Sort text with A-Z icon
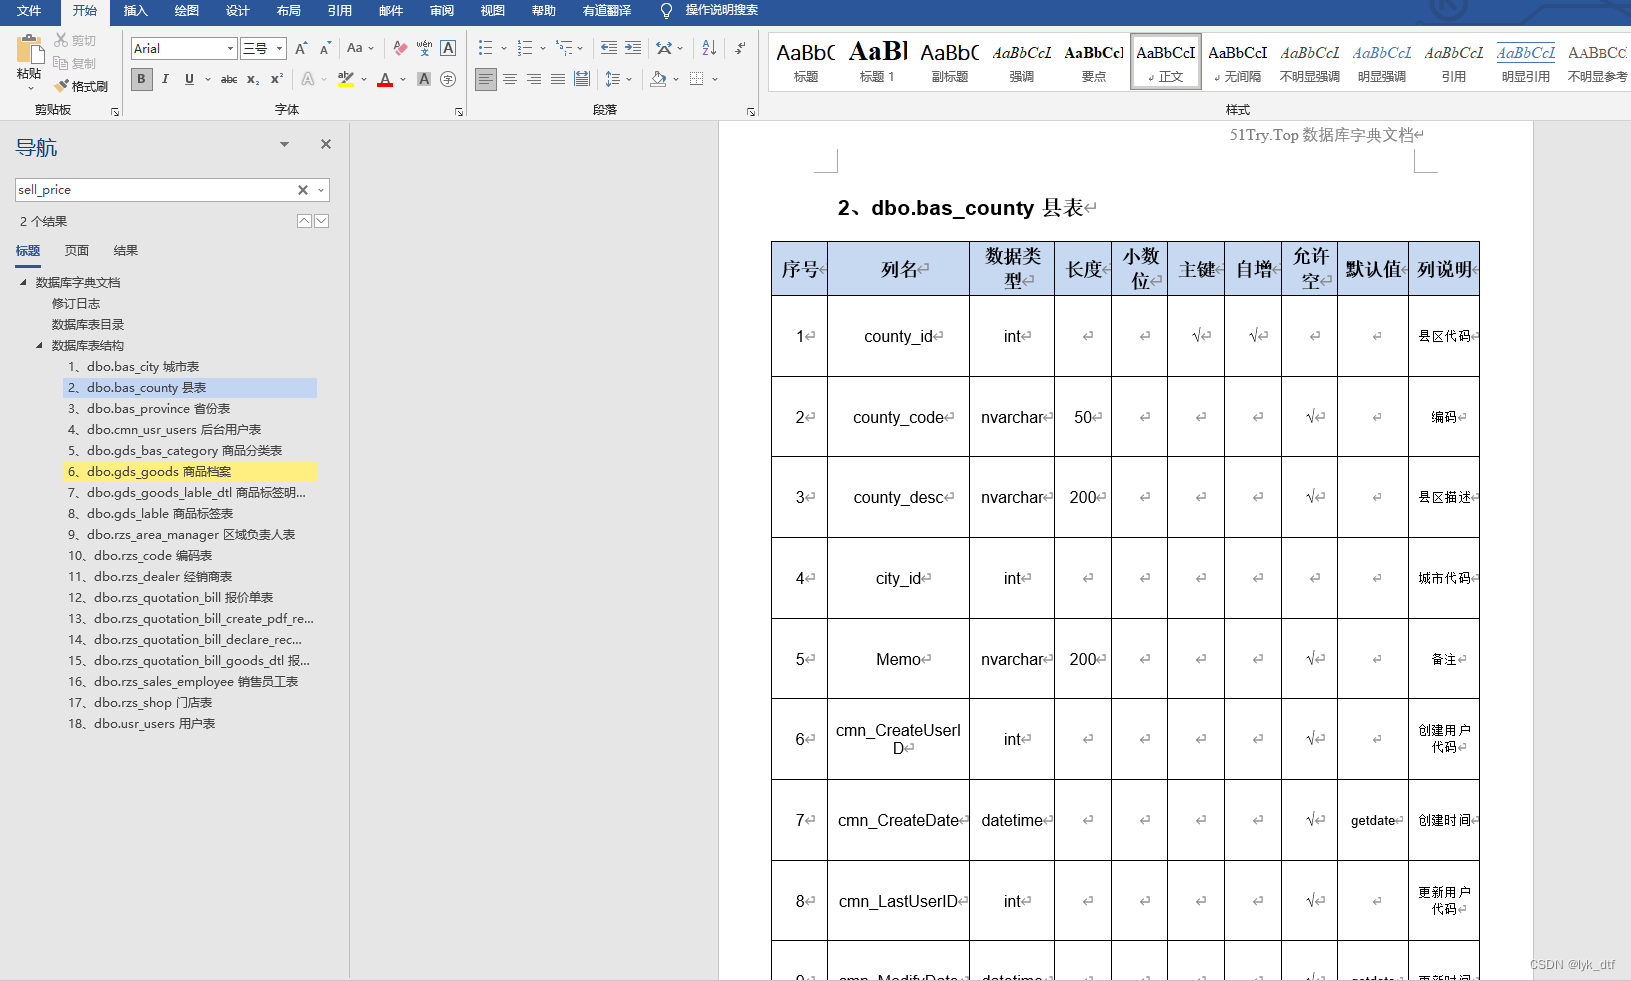The image size is (1631, 981). pos(709,48)
